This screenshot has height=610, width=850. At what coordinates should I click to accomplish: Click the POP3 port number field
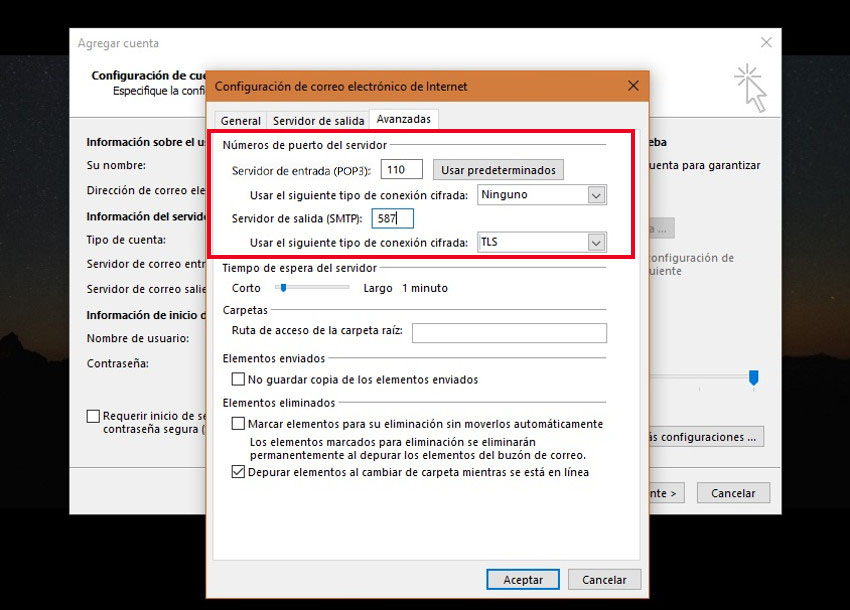pos(401,170)
